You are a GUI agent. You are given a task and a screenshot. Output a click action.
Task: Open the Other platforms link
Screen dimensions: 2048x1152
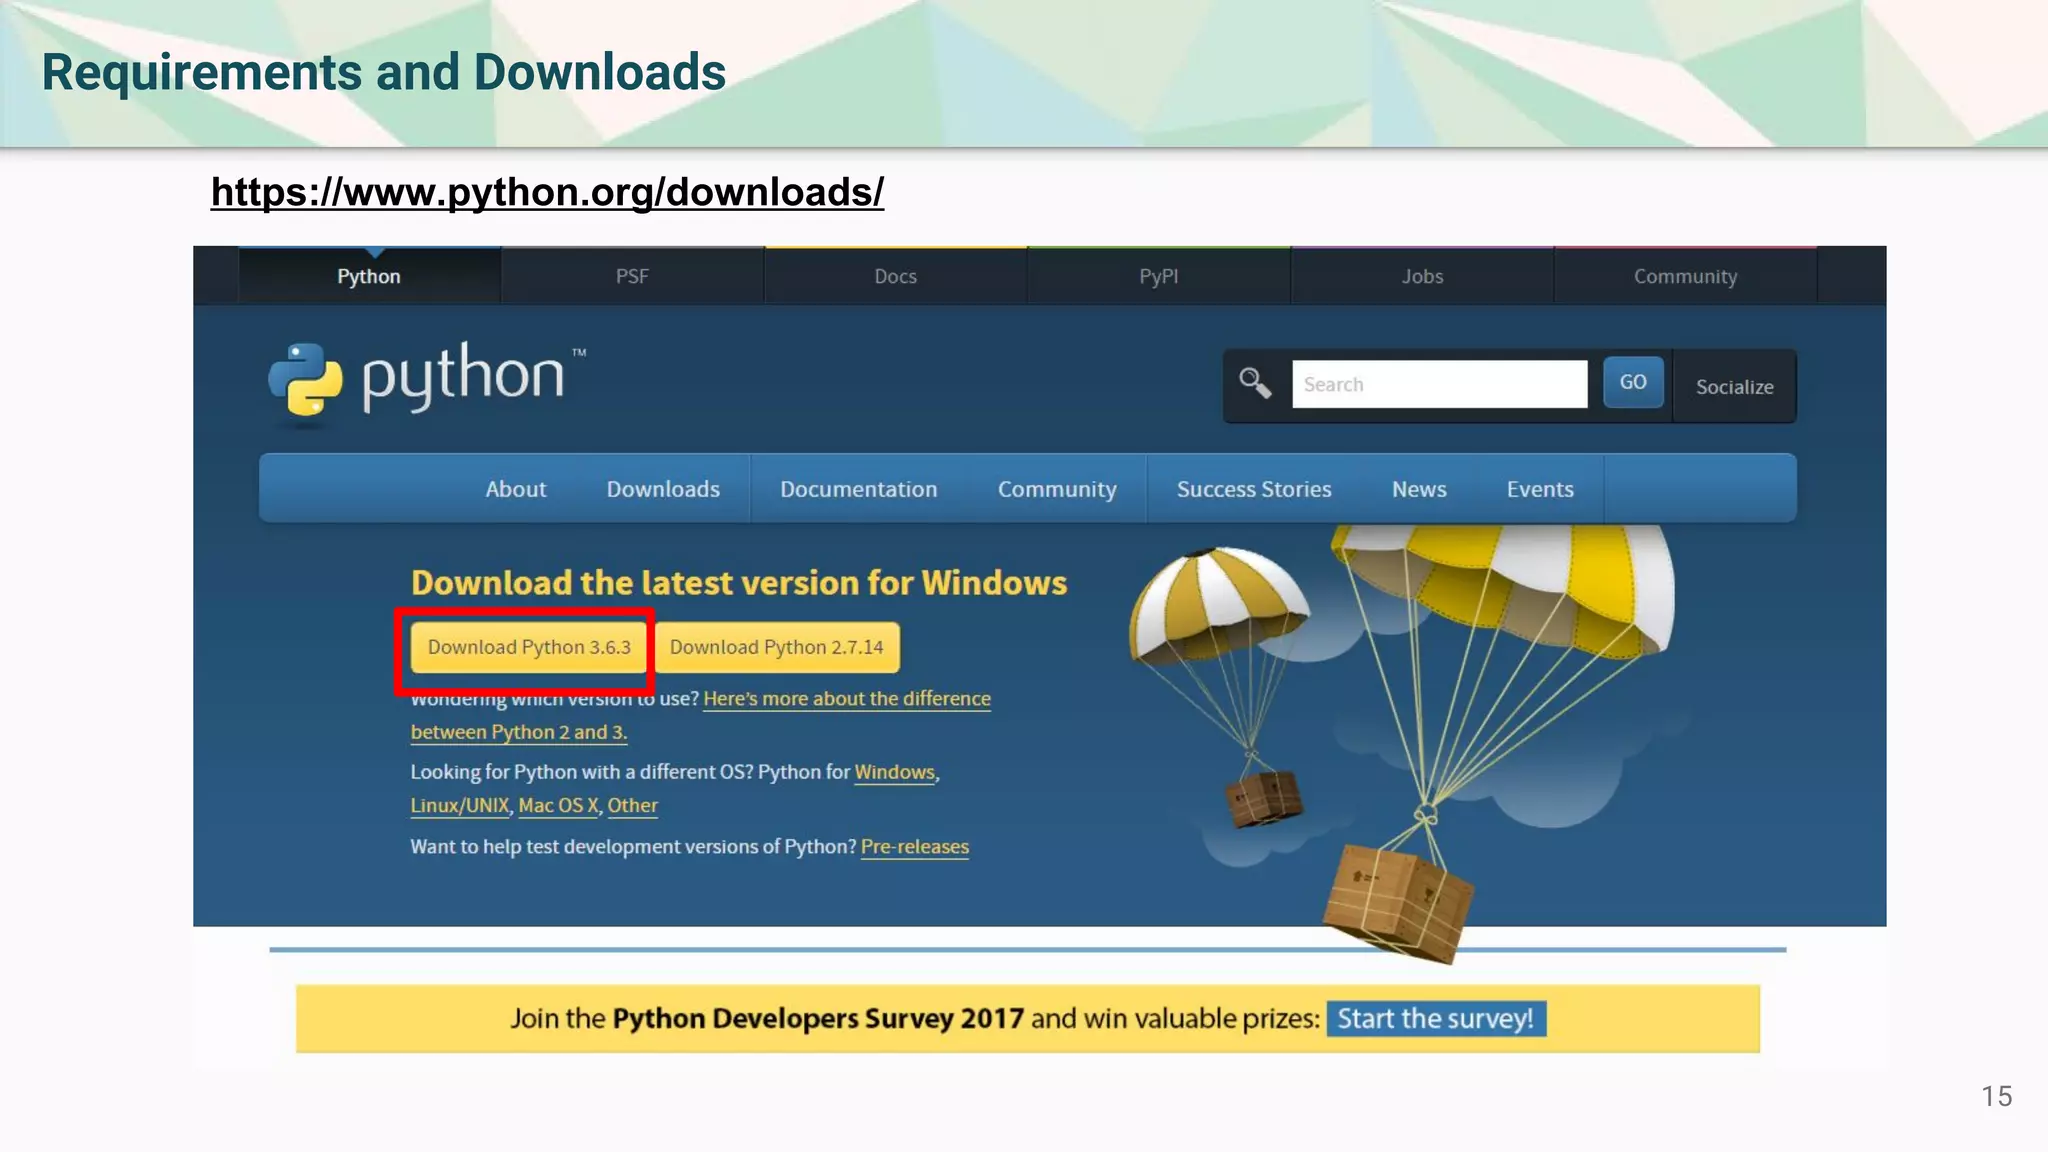coord(633,805)
